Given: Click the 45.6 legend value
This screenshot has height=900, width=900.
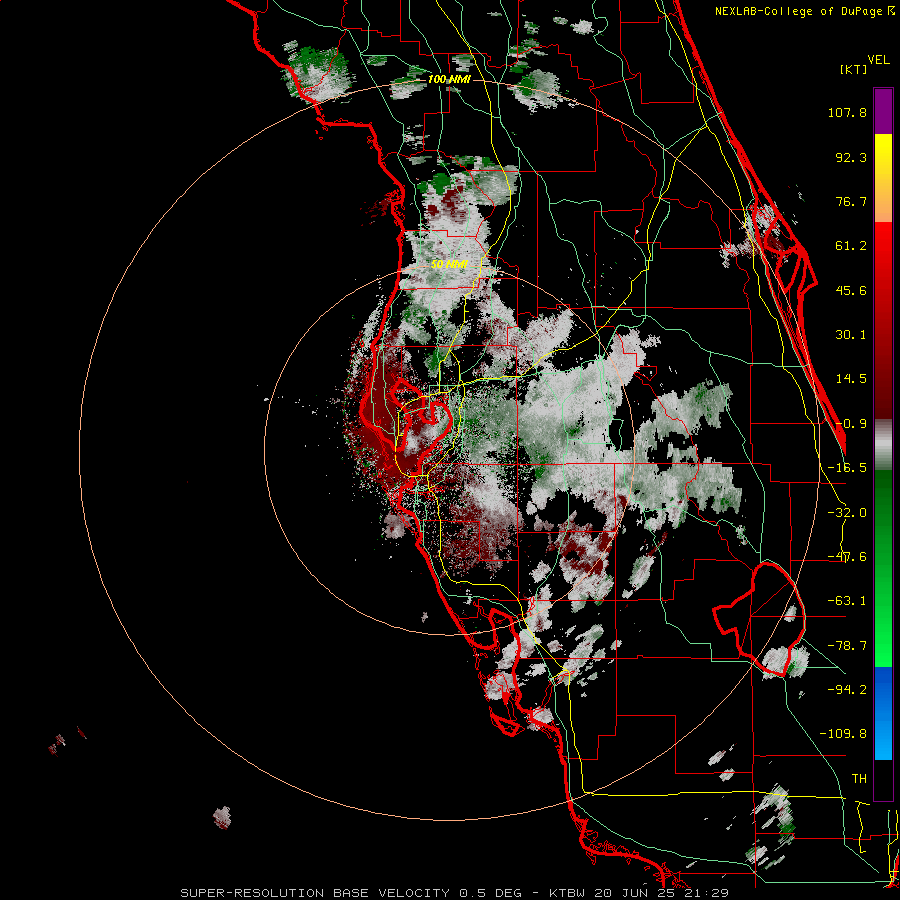Looking at the screenshot, I should tap(851, 290).
